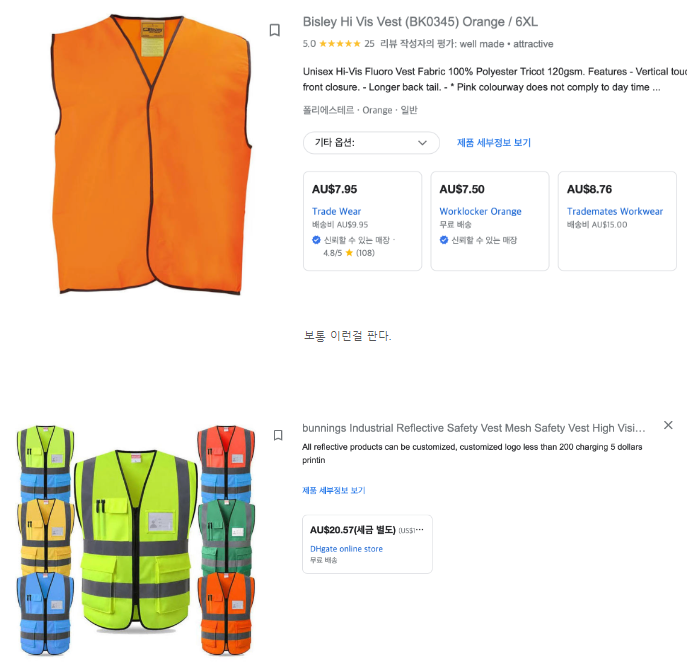Go to the Trademates Workwear store link
This screenshot has width=700, height=672.
(614, 212)
